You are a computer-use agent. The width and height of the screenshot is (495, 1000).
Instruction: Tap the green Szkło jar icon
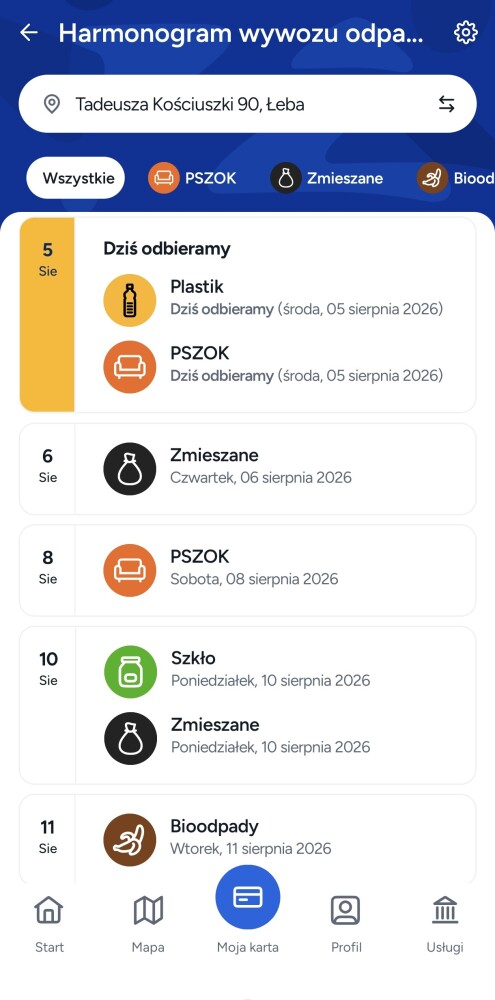point(130,672)
